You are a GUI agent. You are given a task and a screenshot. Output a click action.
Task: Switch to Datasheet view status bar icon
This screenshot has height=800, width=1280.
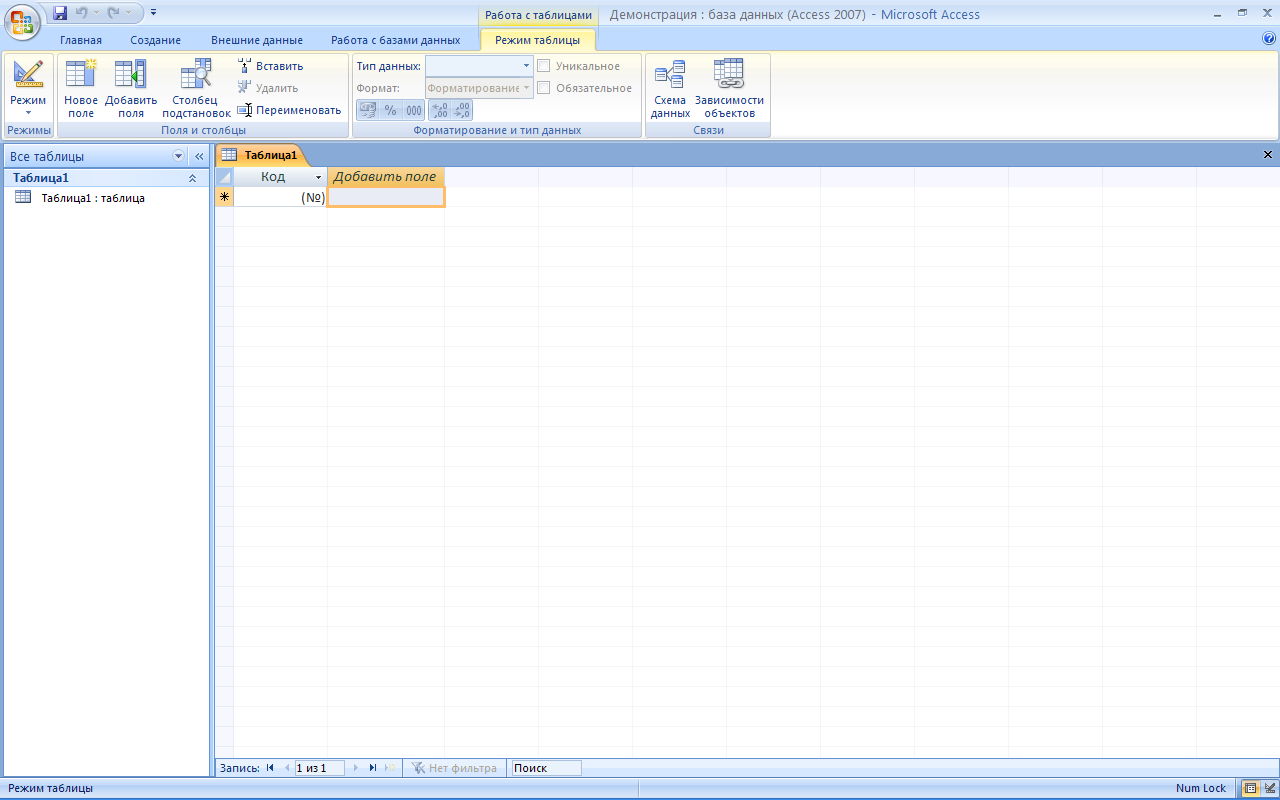click(x=1250, y=788)
